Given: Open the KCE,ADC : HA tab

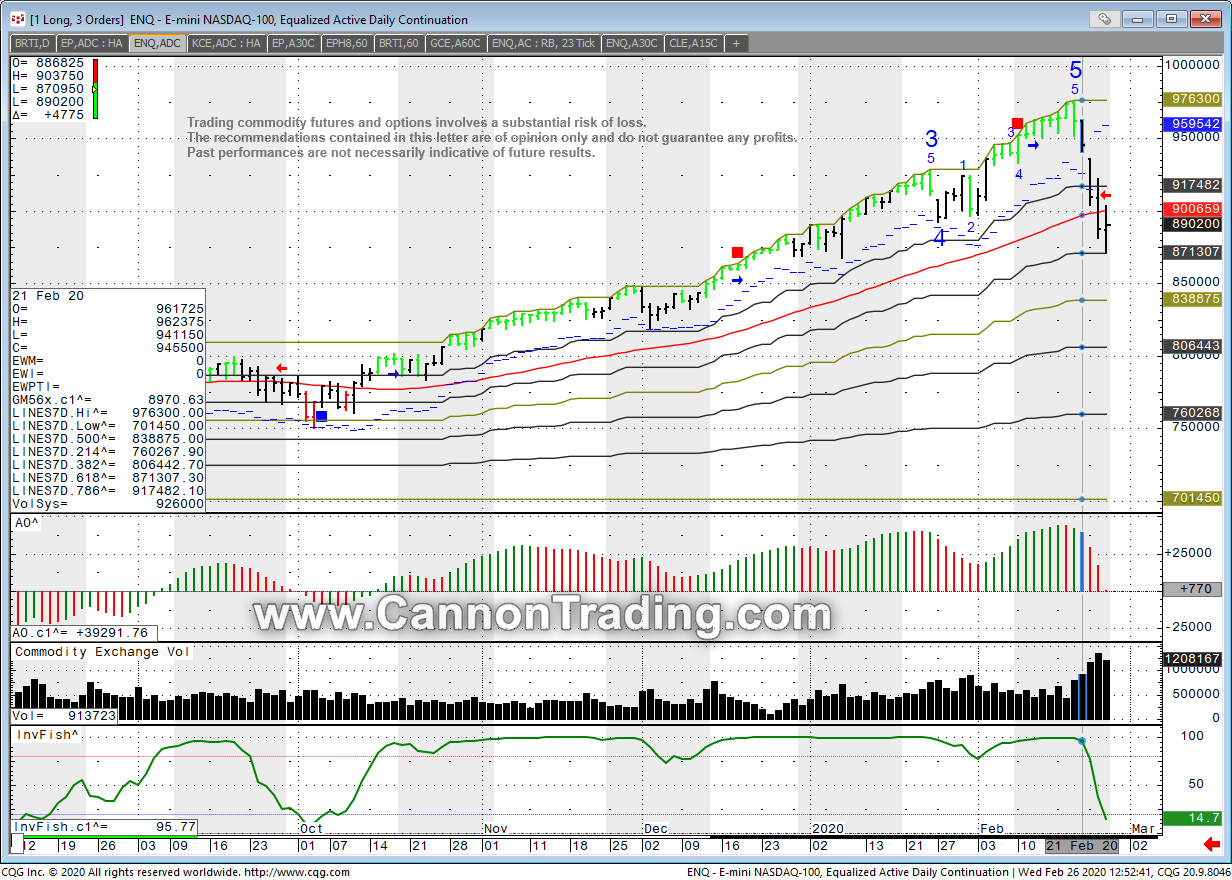Looking at the screenshot, I should pos(227,43).
